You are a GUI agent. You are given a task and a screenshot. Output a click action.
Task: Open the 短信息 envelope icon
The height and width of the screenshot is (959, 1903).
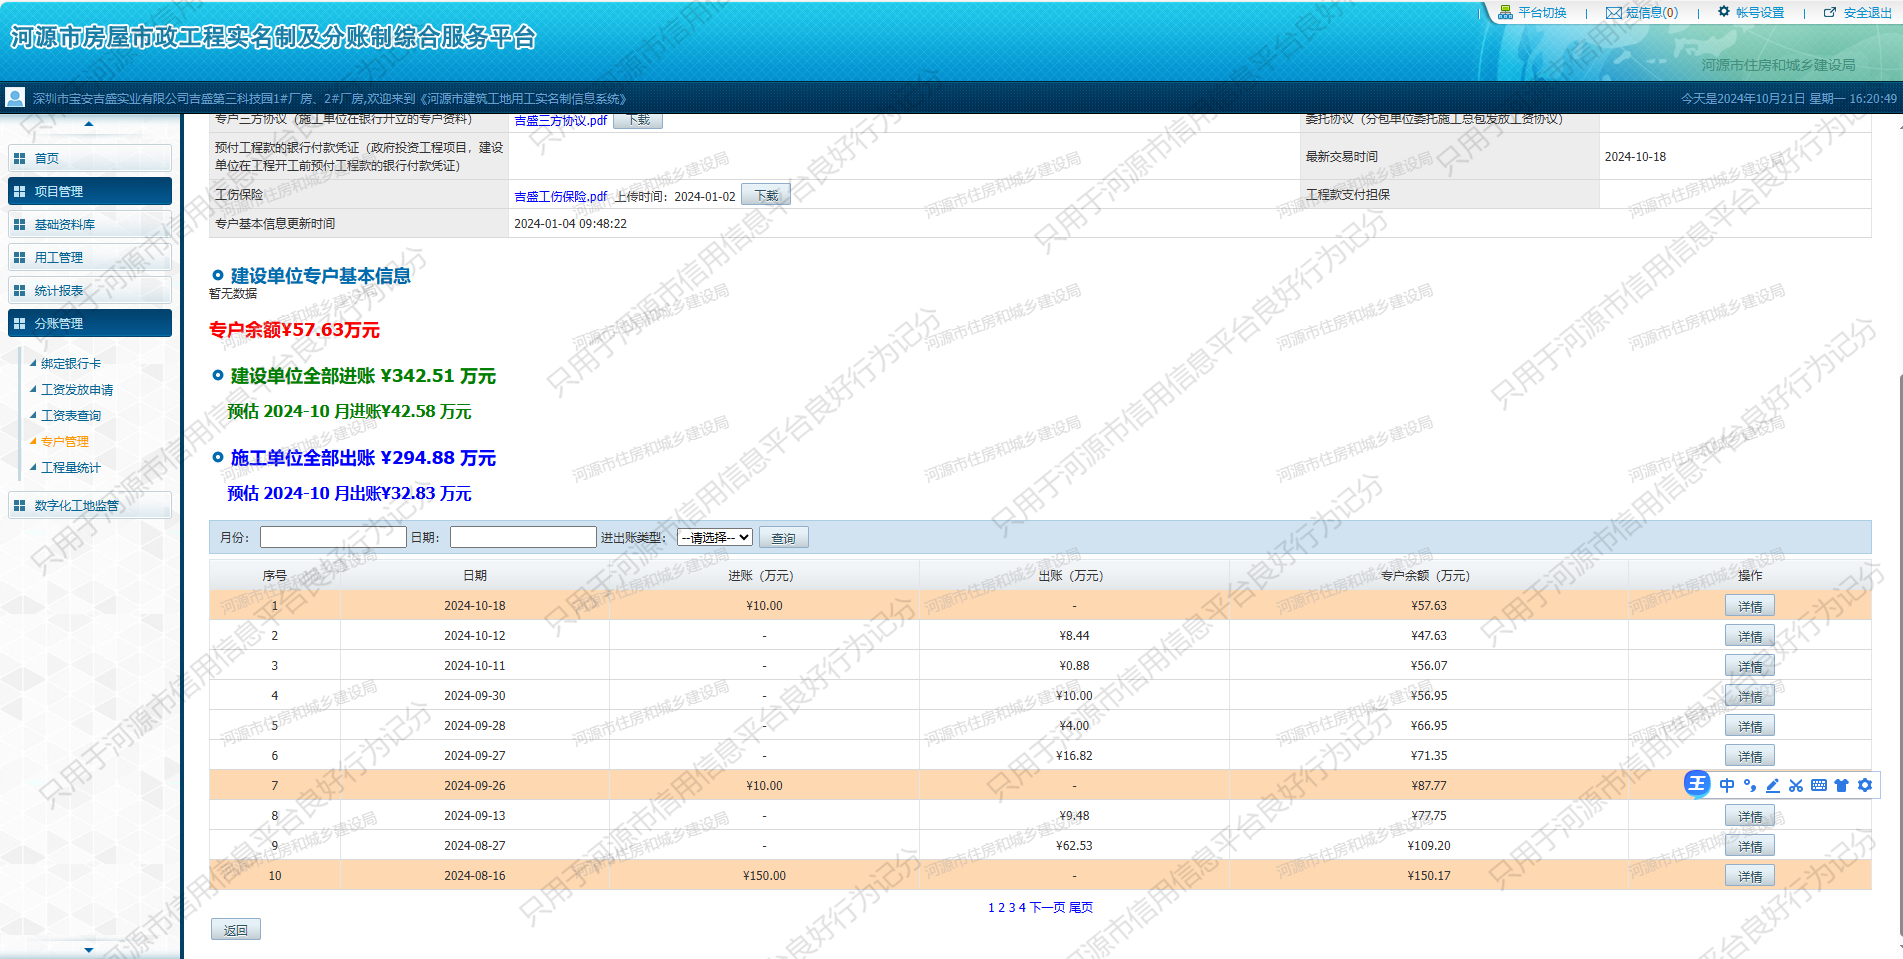pyautogui.click(x=1613, y=13)
